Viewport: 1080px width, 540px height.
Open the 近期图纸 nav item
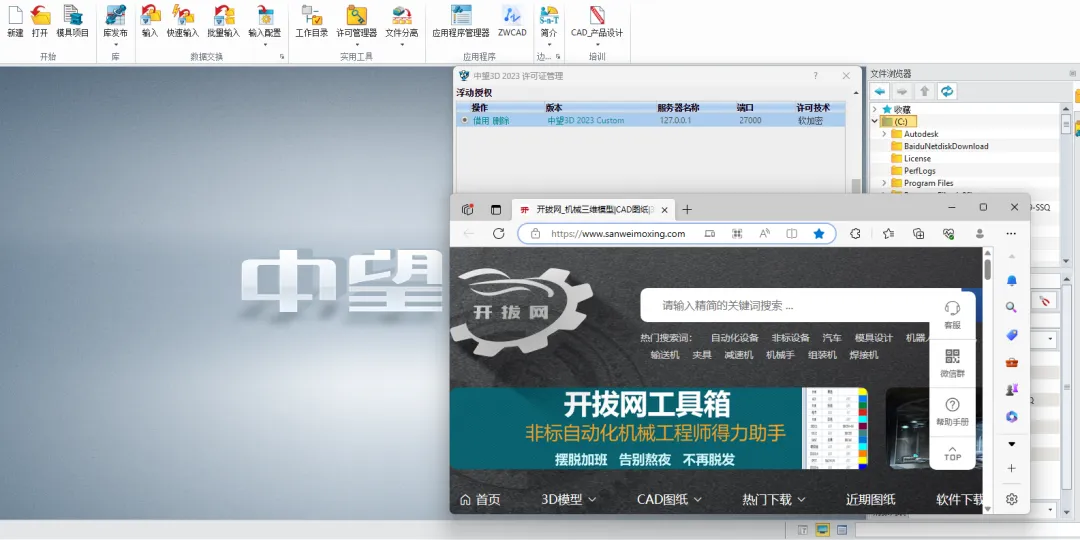pos(871,499)
